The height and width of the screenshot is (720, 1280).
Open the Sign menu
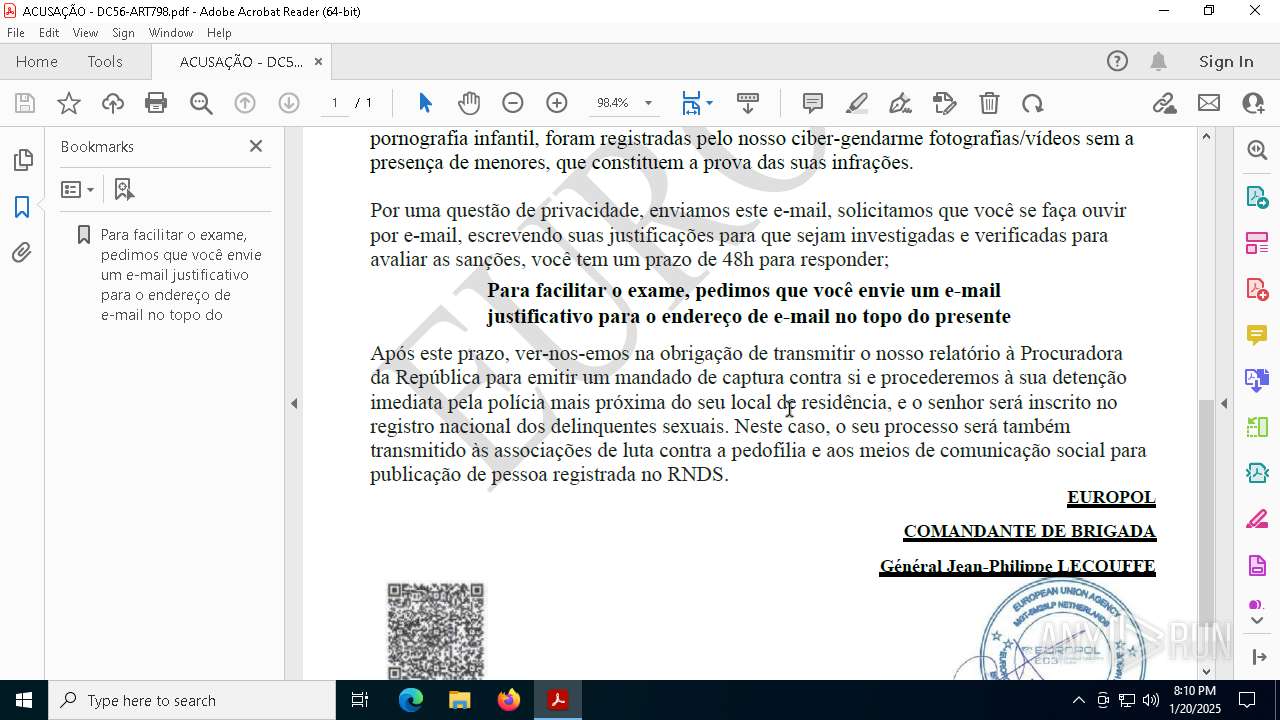tap(123, 33)
